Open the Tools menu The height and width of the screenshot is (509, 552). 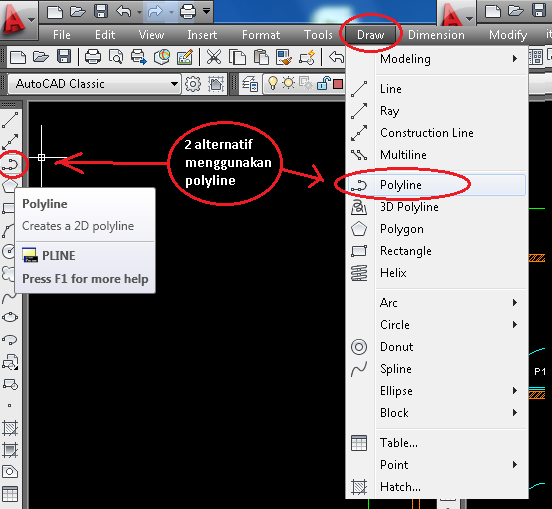318,35
